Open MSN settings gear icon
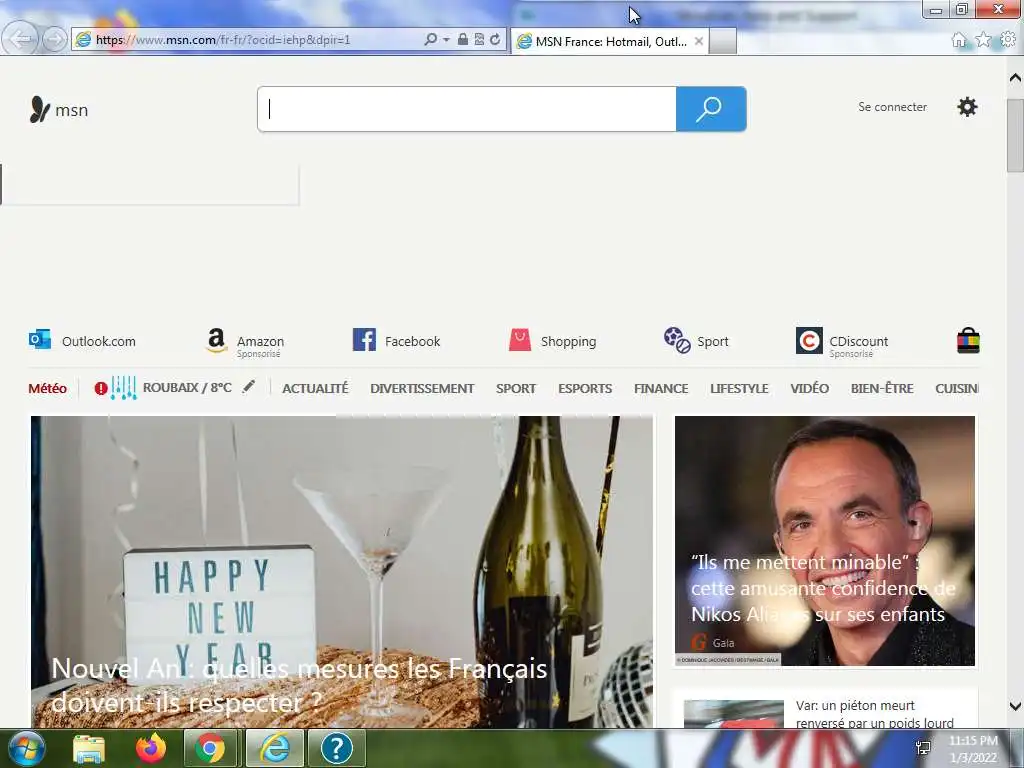1024x768 pixels. point(967,106)
